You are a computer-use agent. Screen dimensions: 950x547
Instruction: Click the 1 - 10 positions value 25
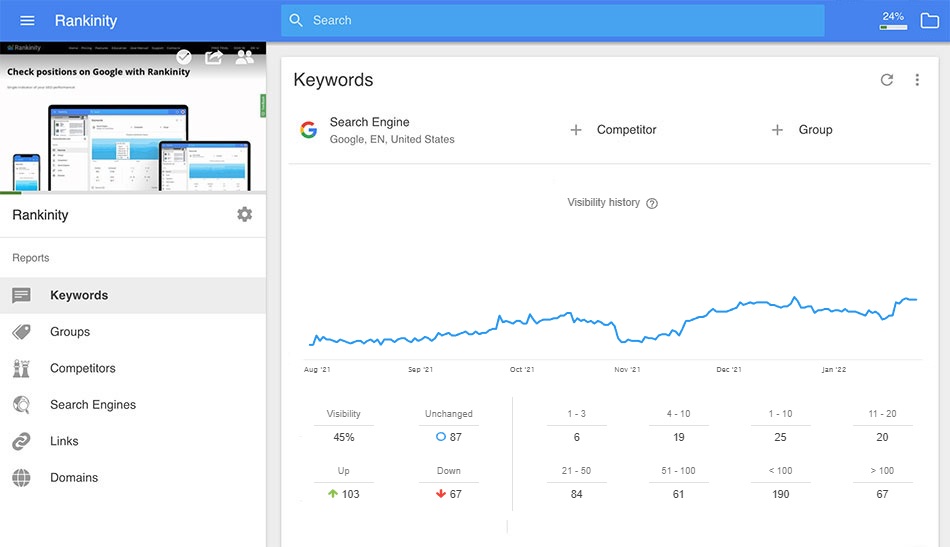point(780,437)
